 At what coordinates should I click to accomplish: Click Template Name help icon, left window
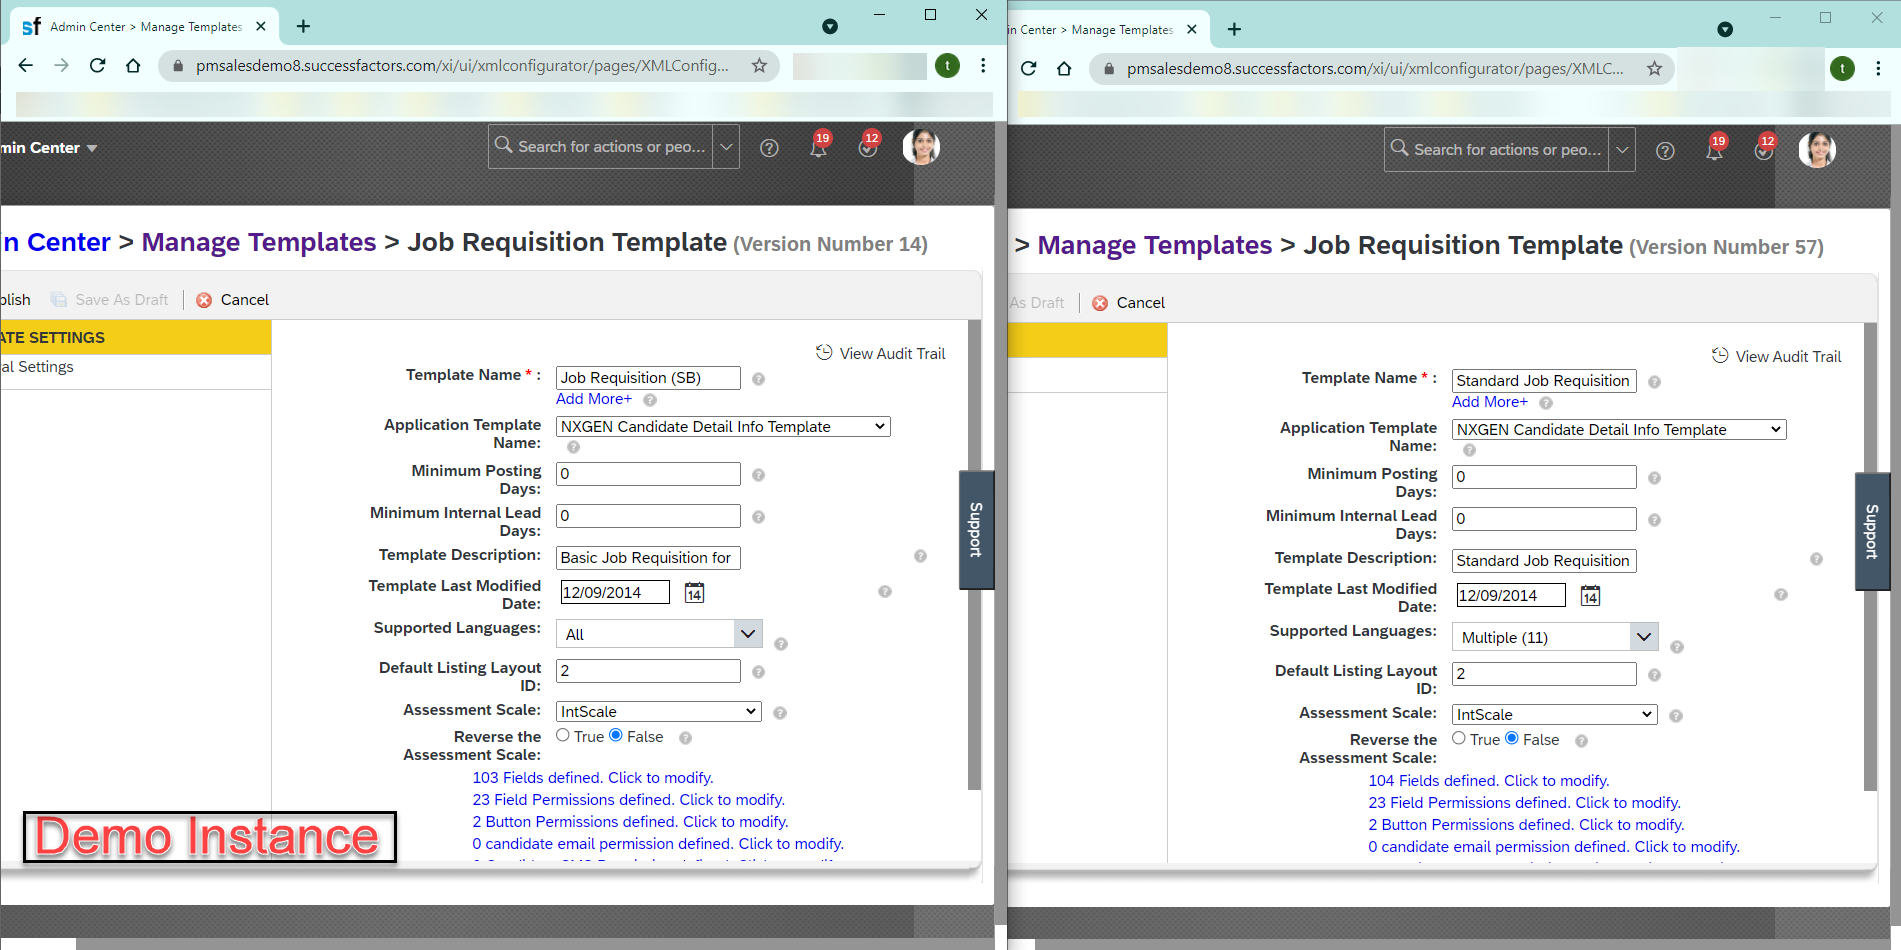click(759, 379)
